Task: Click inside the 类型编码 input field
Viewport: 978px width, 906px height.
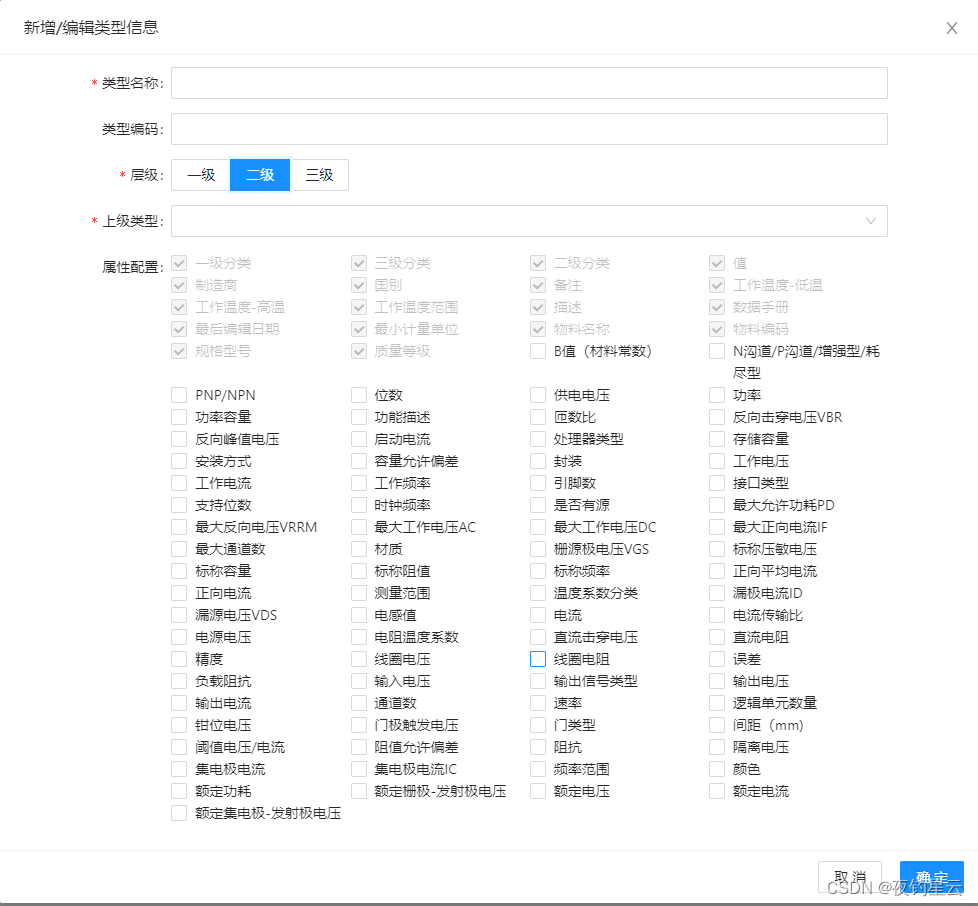Action: pyautogui.click(x=530, y=129)
